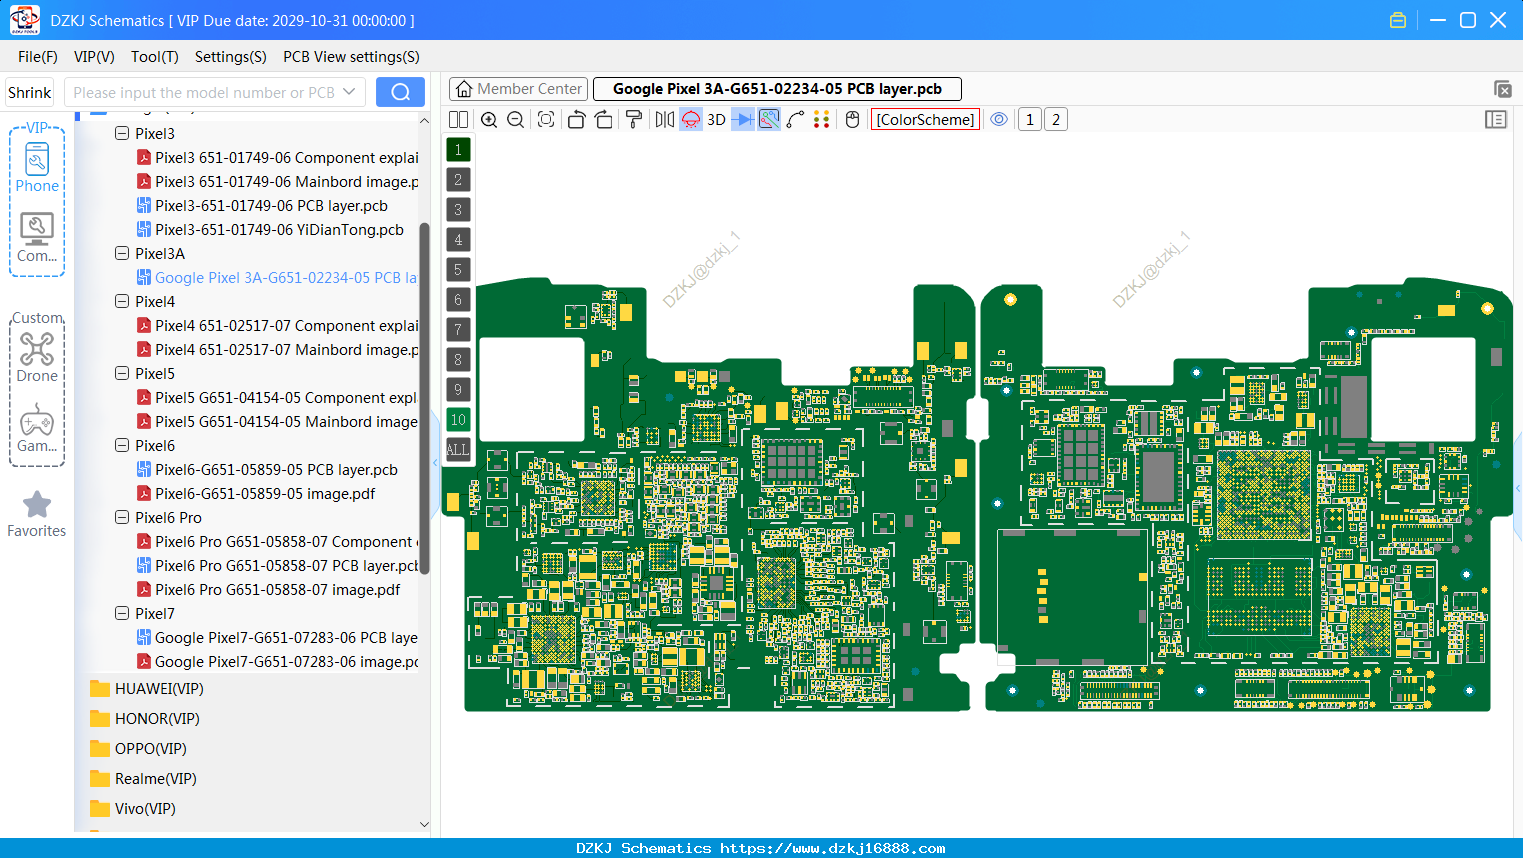Collapse the Pixel3A tree node
Viewport: 1523px width, 858px height.
pos(122,253)
